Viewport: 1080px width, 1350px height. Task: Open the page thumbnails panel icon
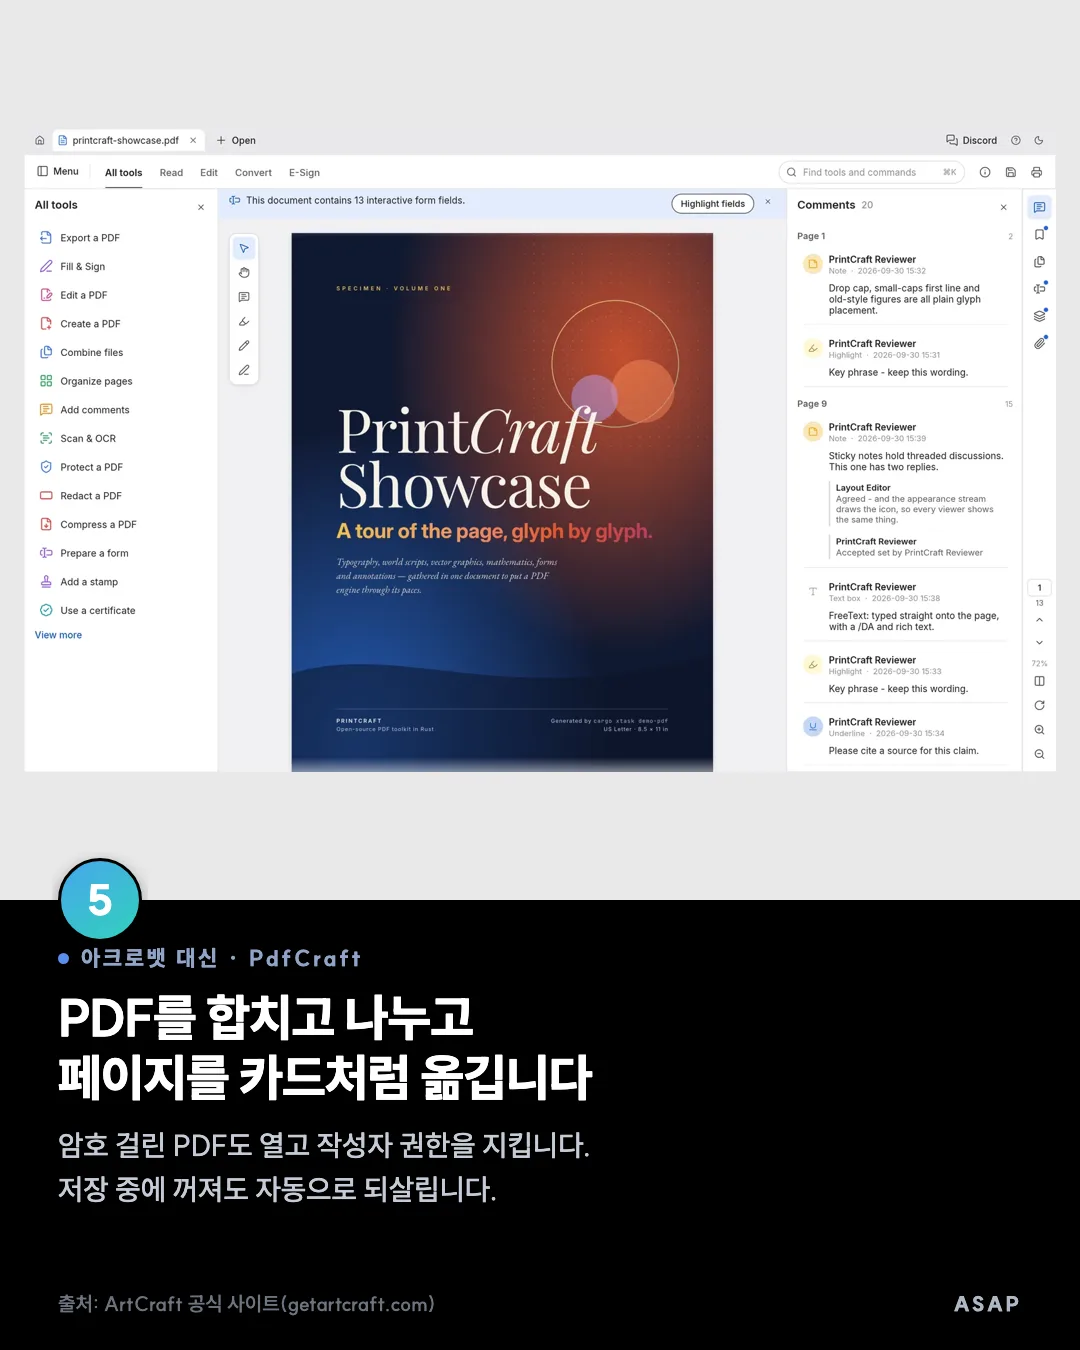pyautogui.click(x=1040, y=262)
